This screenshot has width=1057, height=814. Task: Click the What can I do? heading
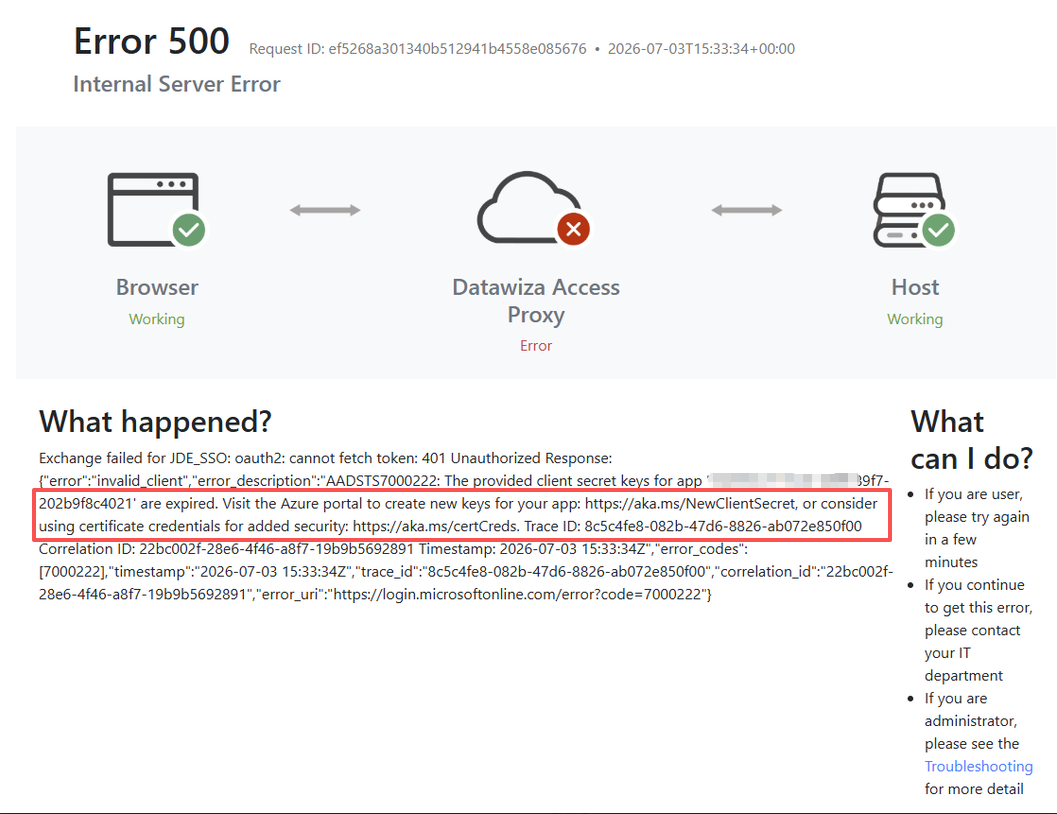(971, 440)
